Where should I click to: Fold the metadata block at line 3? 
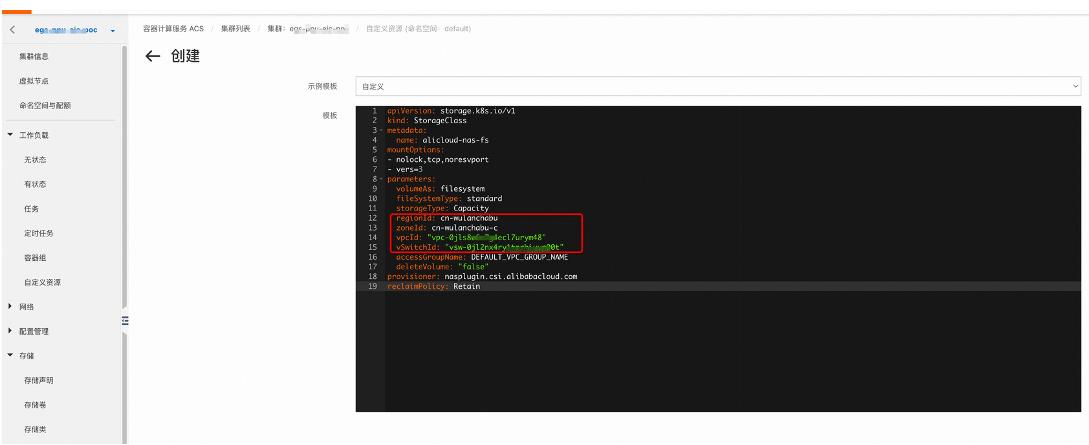click(382, 131)
